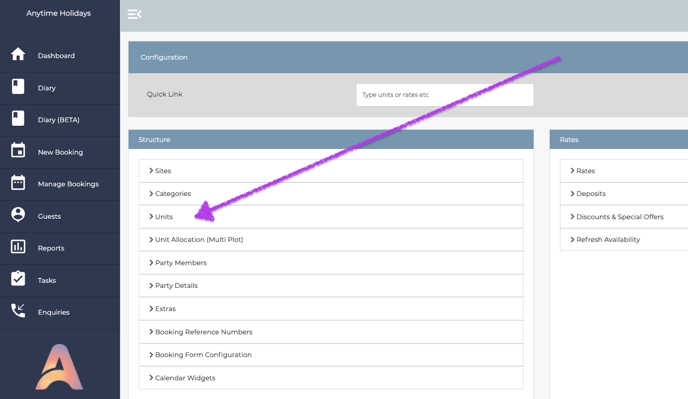Expand the Sites chevron
Viewport: 688px width, 399px height.
click(151, 170)
